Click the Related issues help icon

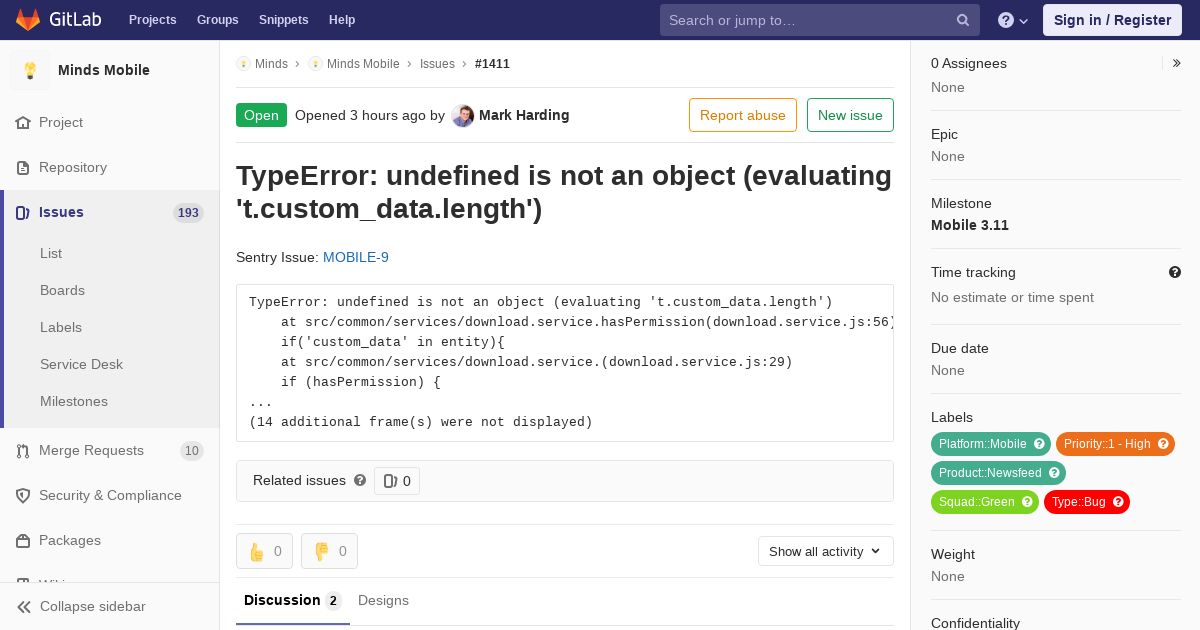coord(360,480)
